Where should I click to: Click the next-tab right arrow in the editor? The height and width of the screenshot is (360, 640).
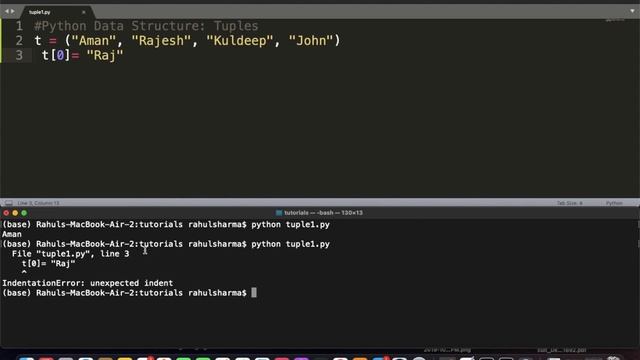click(x=12, y=11)
